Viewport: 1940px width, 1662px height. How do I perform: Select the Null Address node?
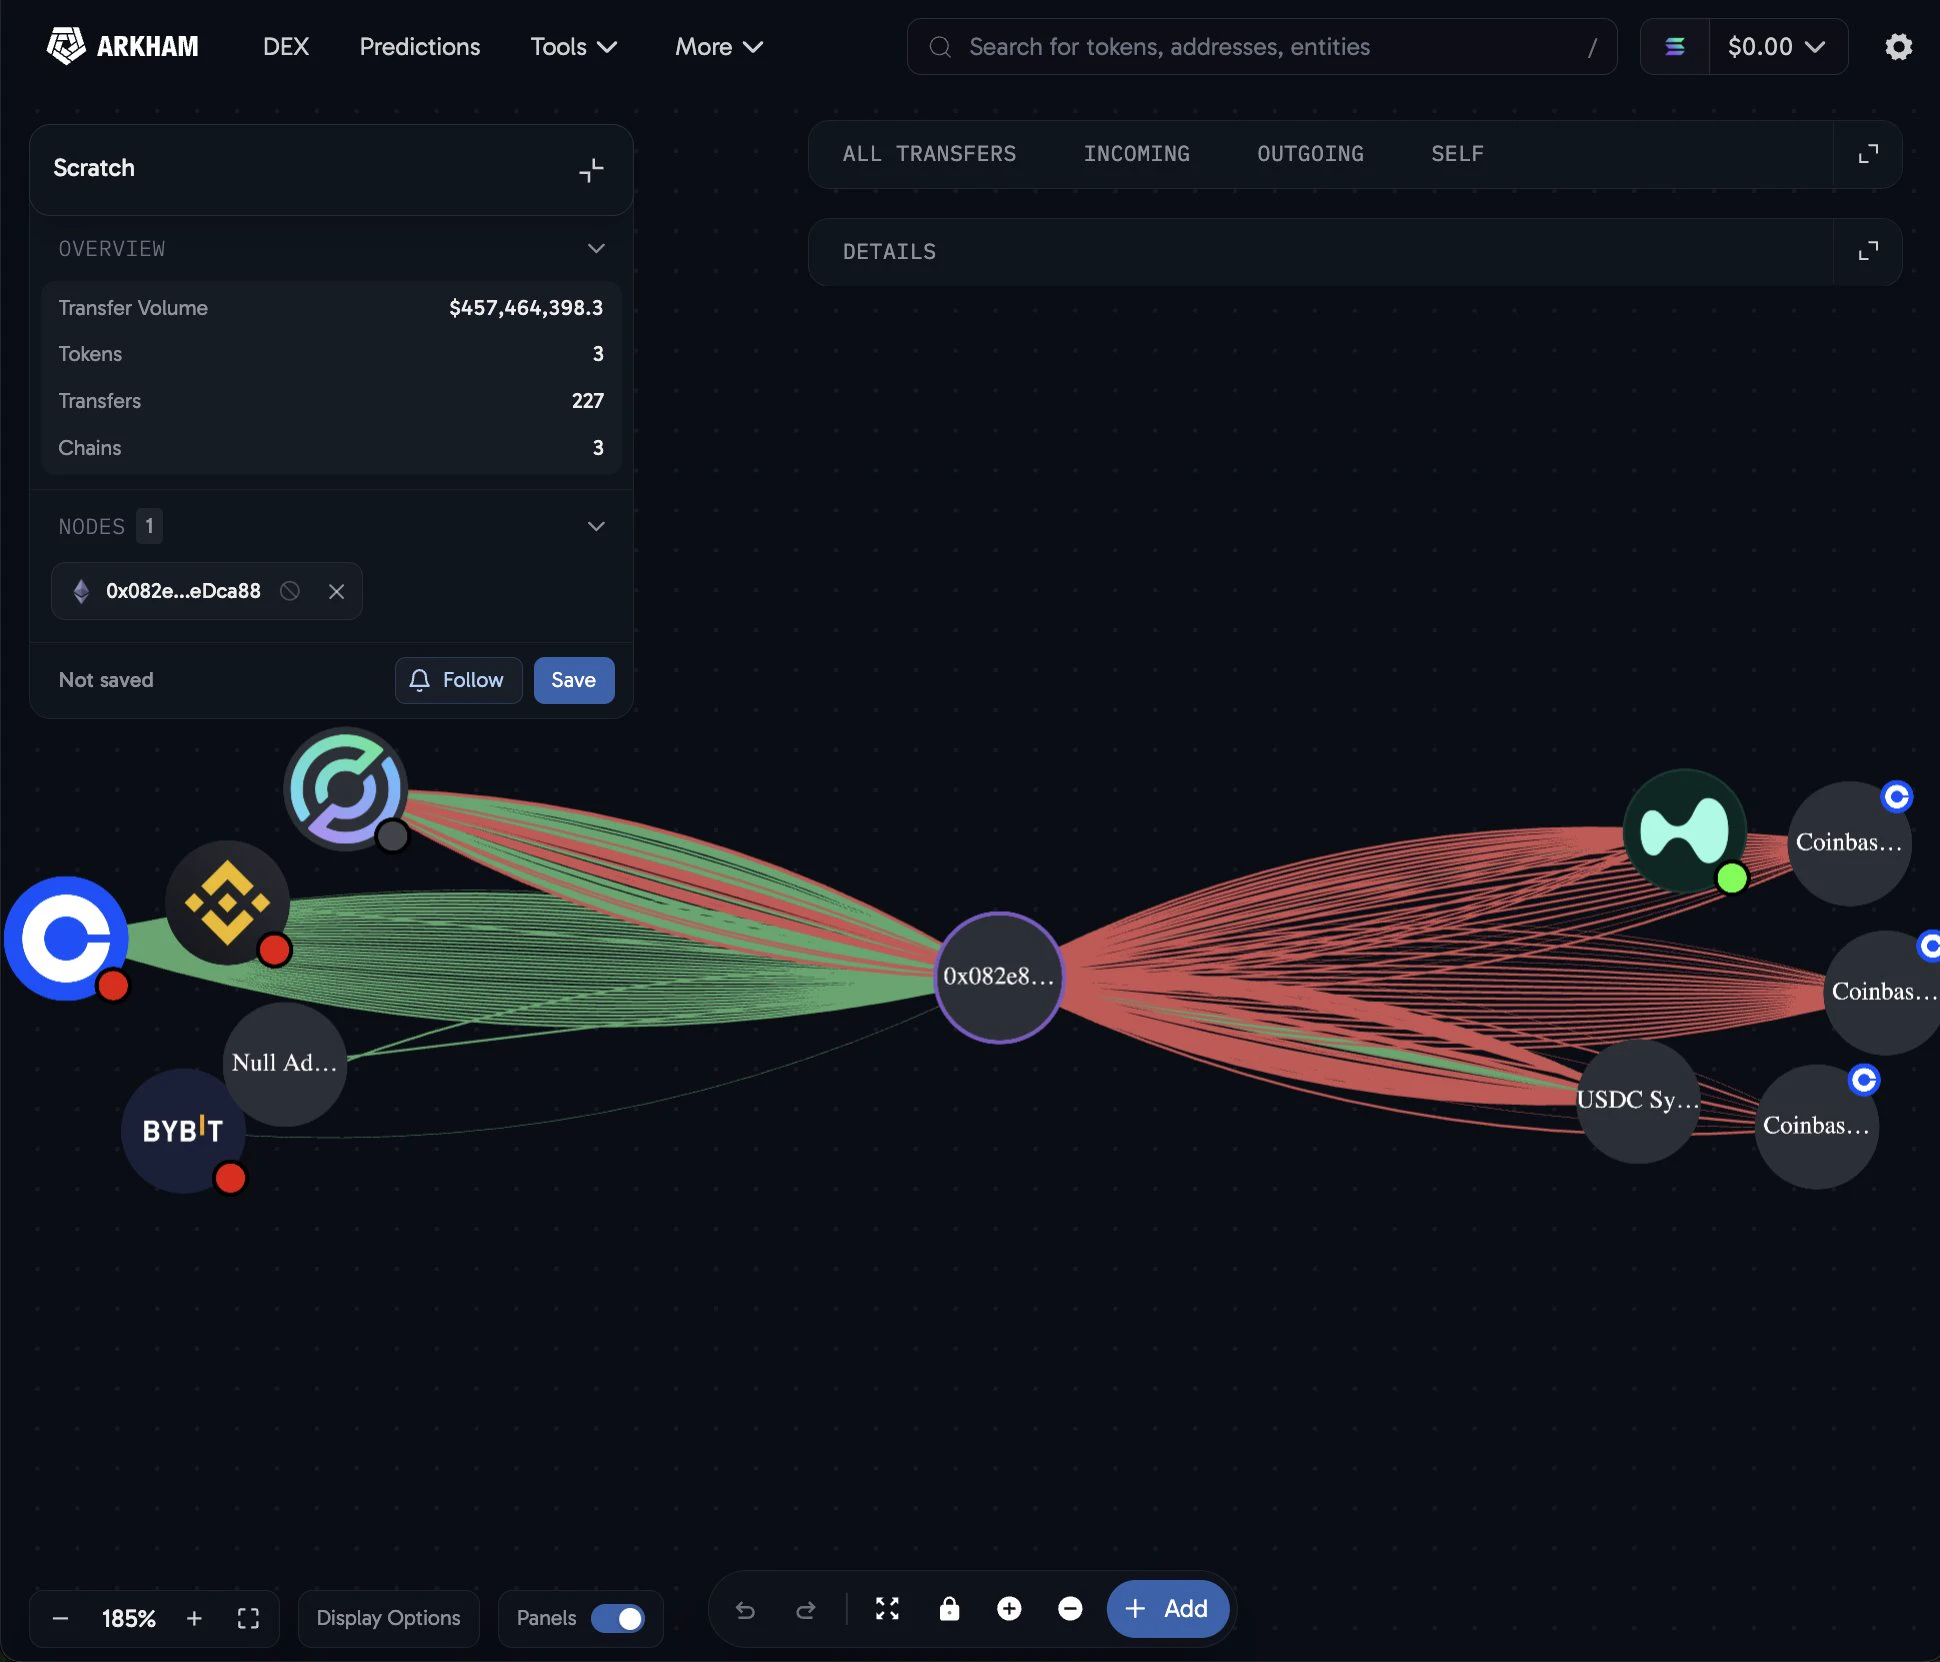285,1064
